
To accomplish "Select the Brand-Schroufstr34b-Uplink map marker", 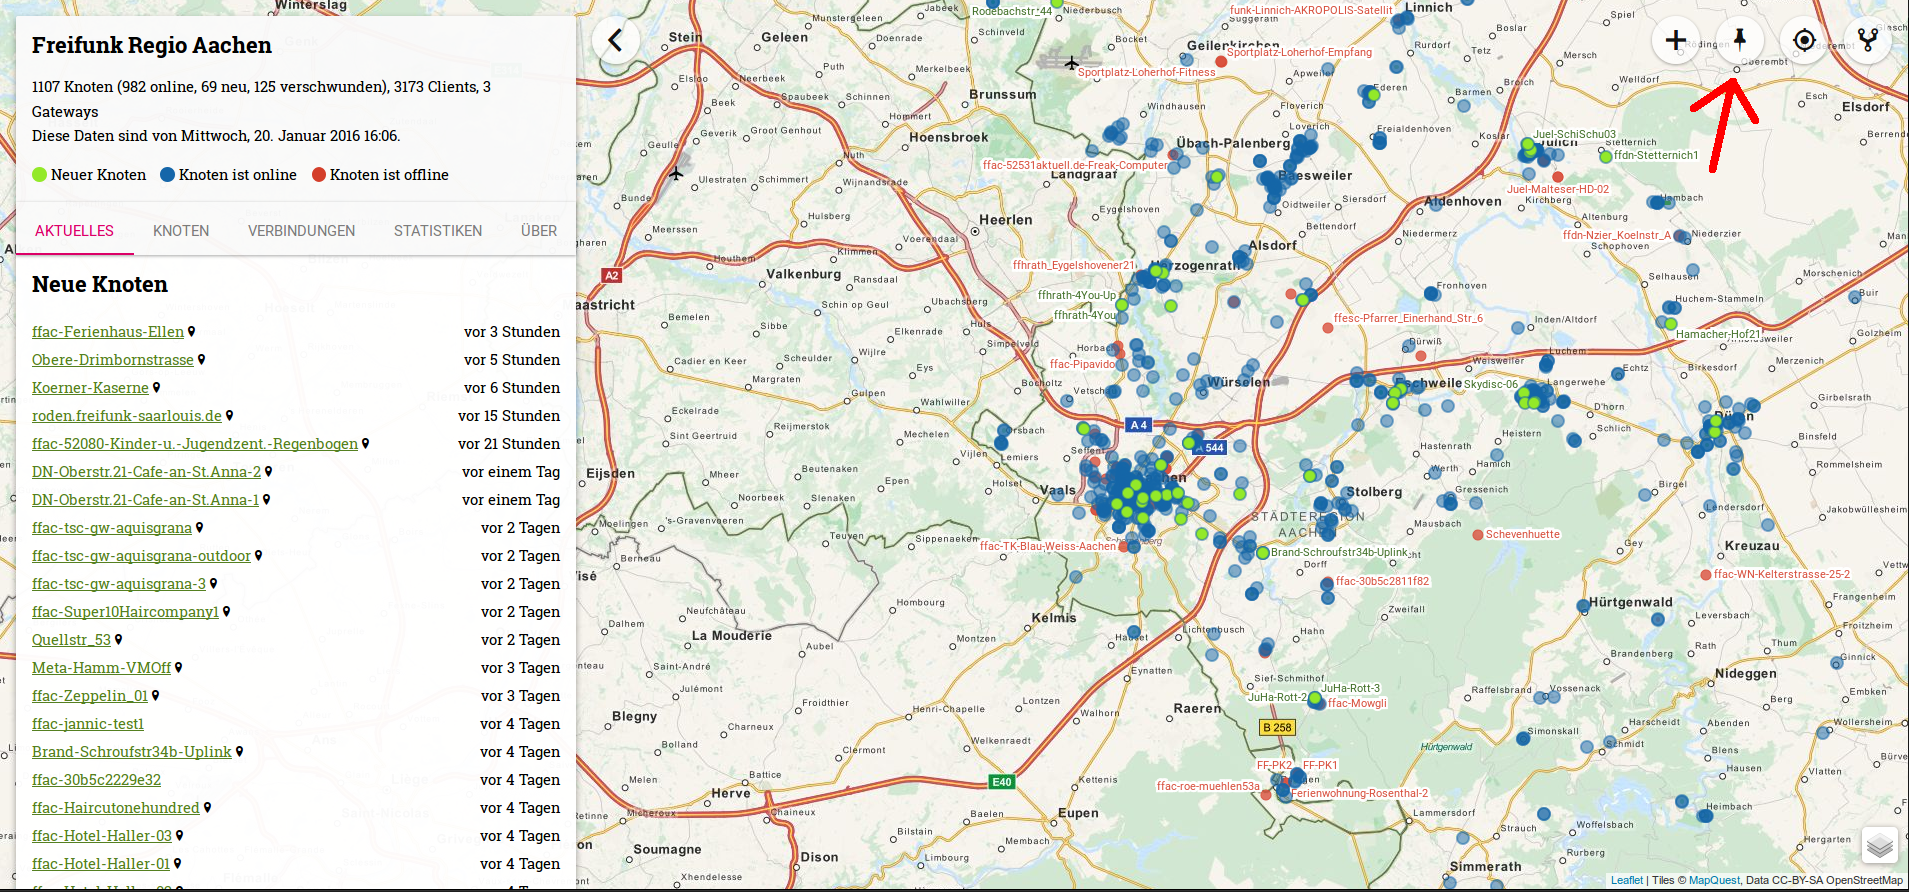I will [x=1263, y=553].
